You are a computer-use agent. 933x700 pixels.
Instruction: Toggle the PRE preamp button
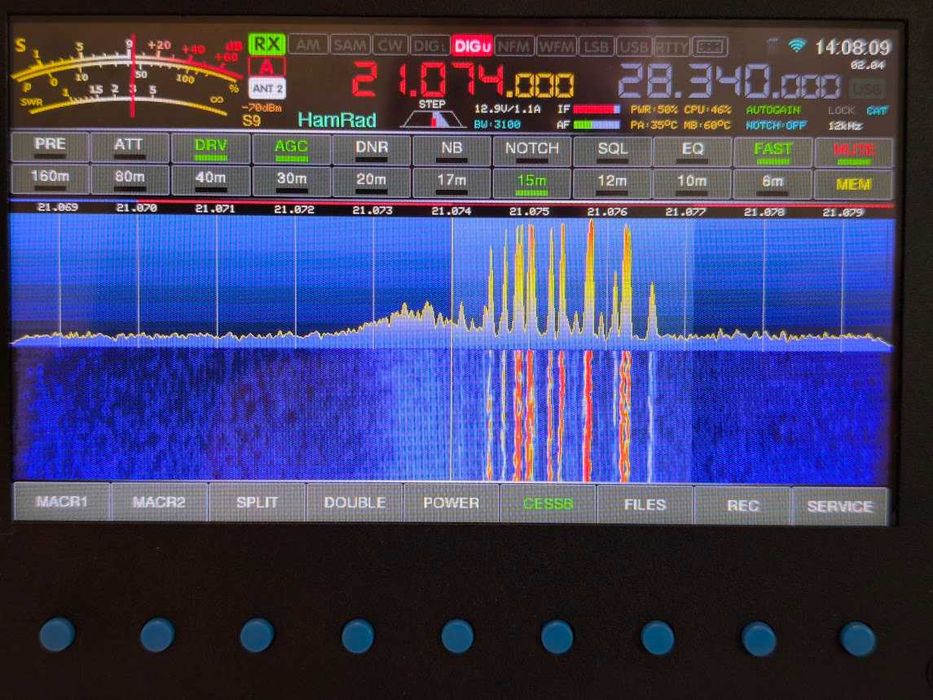coord(50,148)
